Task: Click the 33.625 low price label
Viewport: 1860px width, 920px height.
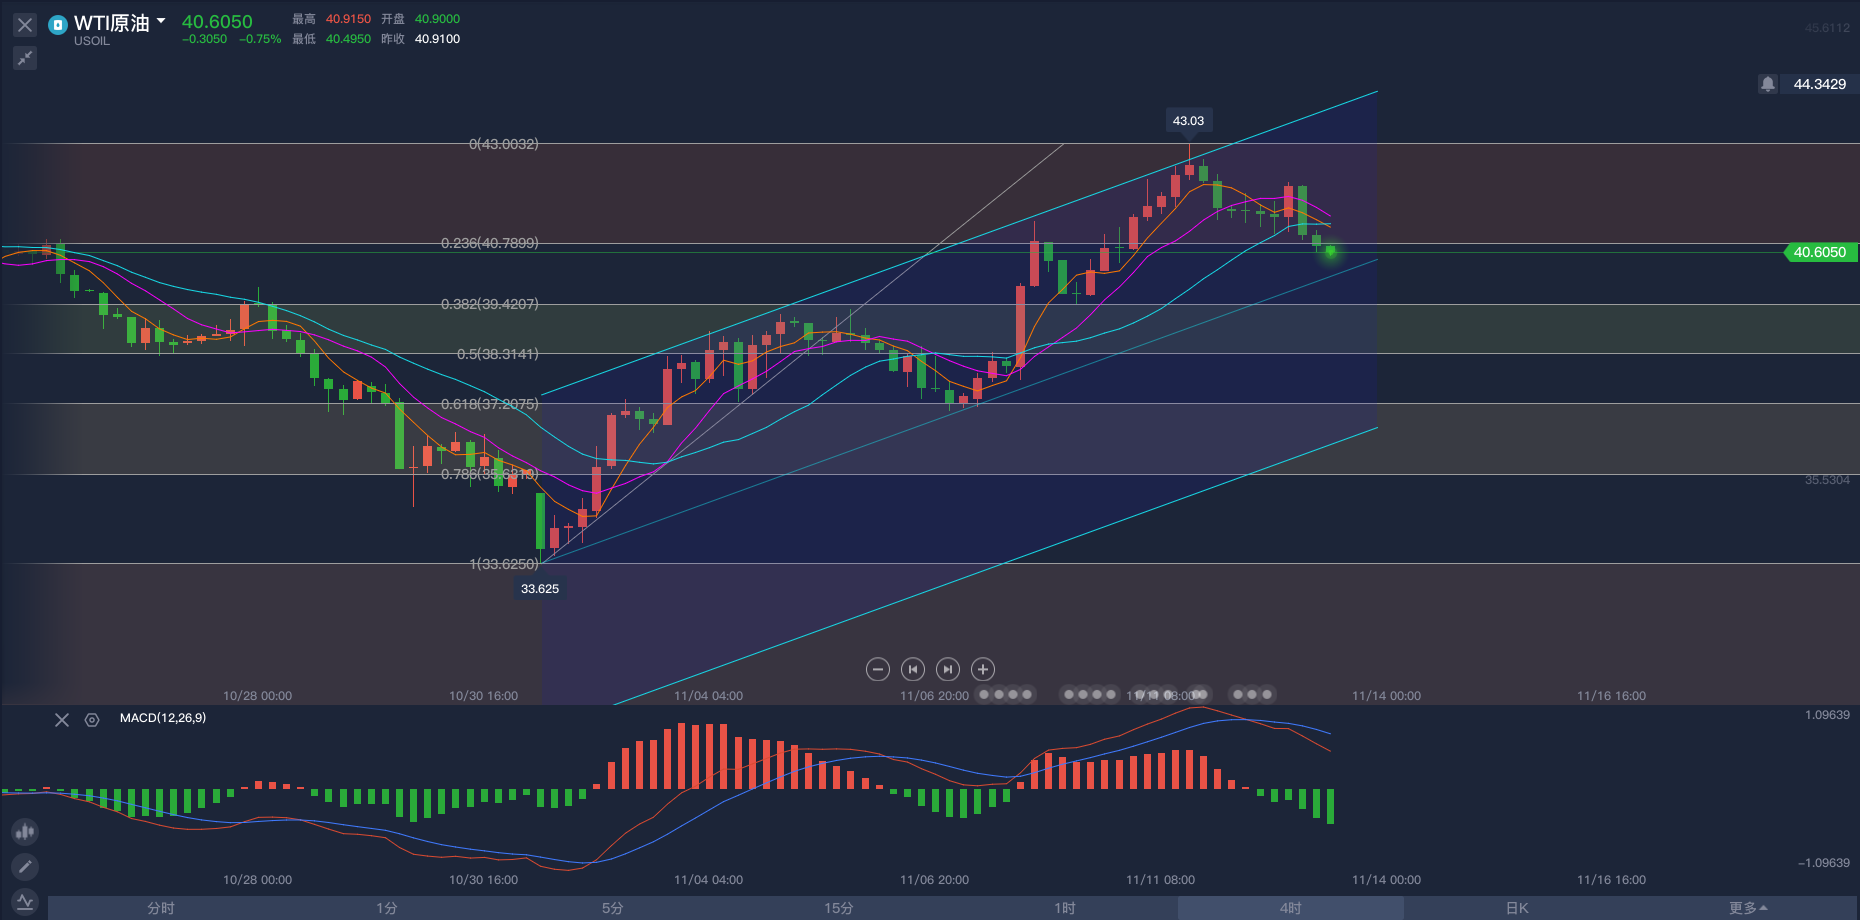Action: click(540, 589)
